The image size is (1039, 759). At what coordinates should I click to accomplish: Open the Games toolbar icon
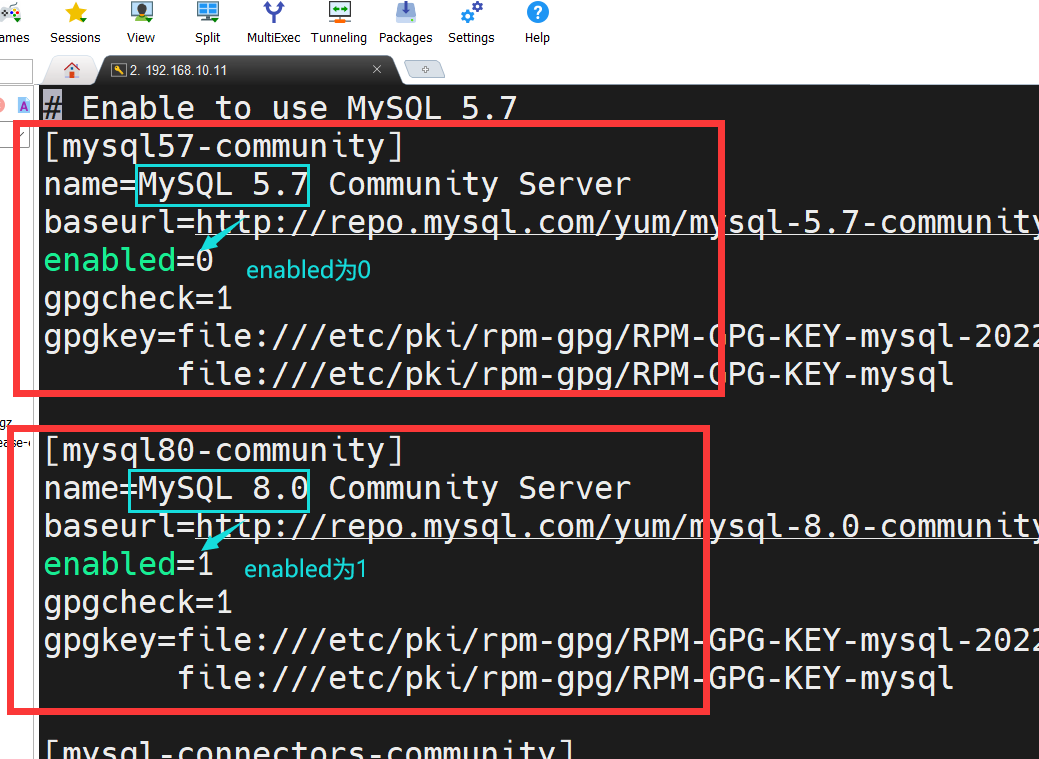(x=13, y=23)
